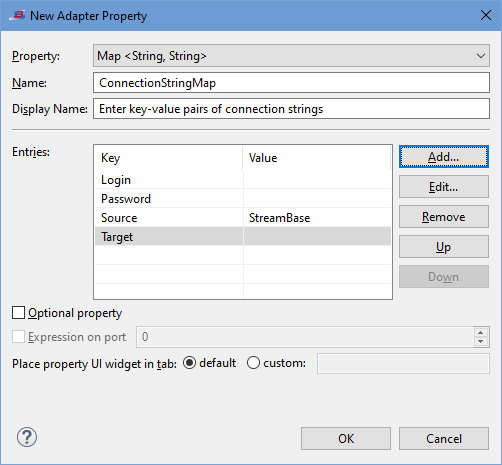Image resolution: width=502 pixels, height=465 pixels.
Task: Click the Display Name input field
Action: [291, 109]
